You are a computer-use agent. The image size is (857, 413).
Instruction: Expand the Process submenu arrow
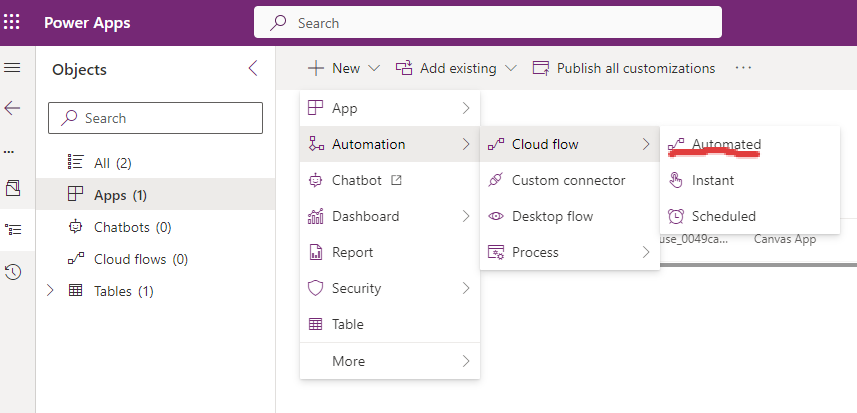(646, 252)
